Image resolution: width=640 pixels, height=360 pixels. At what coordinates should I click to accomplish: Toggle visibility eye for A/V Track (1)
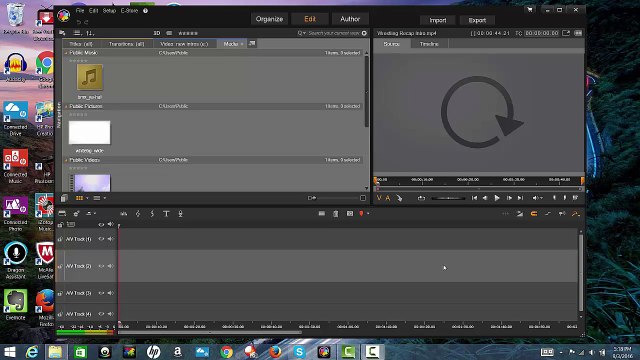101,239
